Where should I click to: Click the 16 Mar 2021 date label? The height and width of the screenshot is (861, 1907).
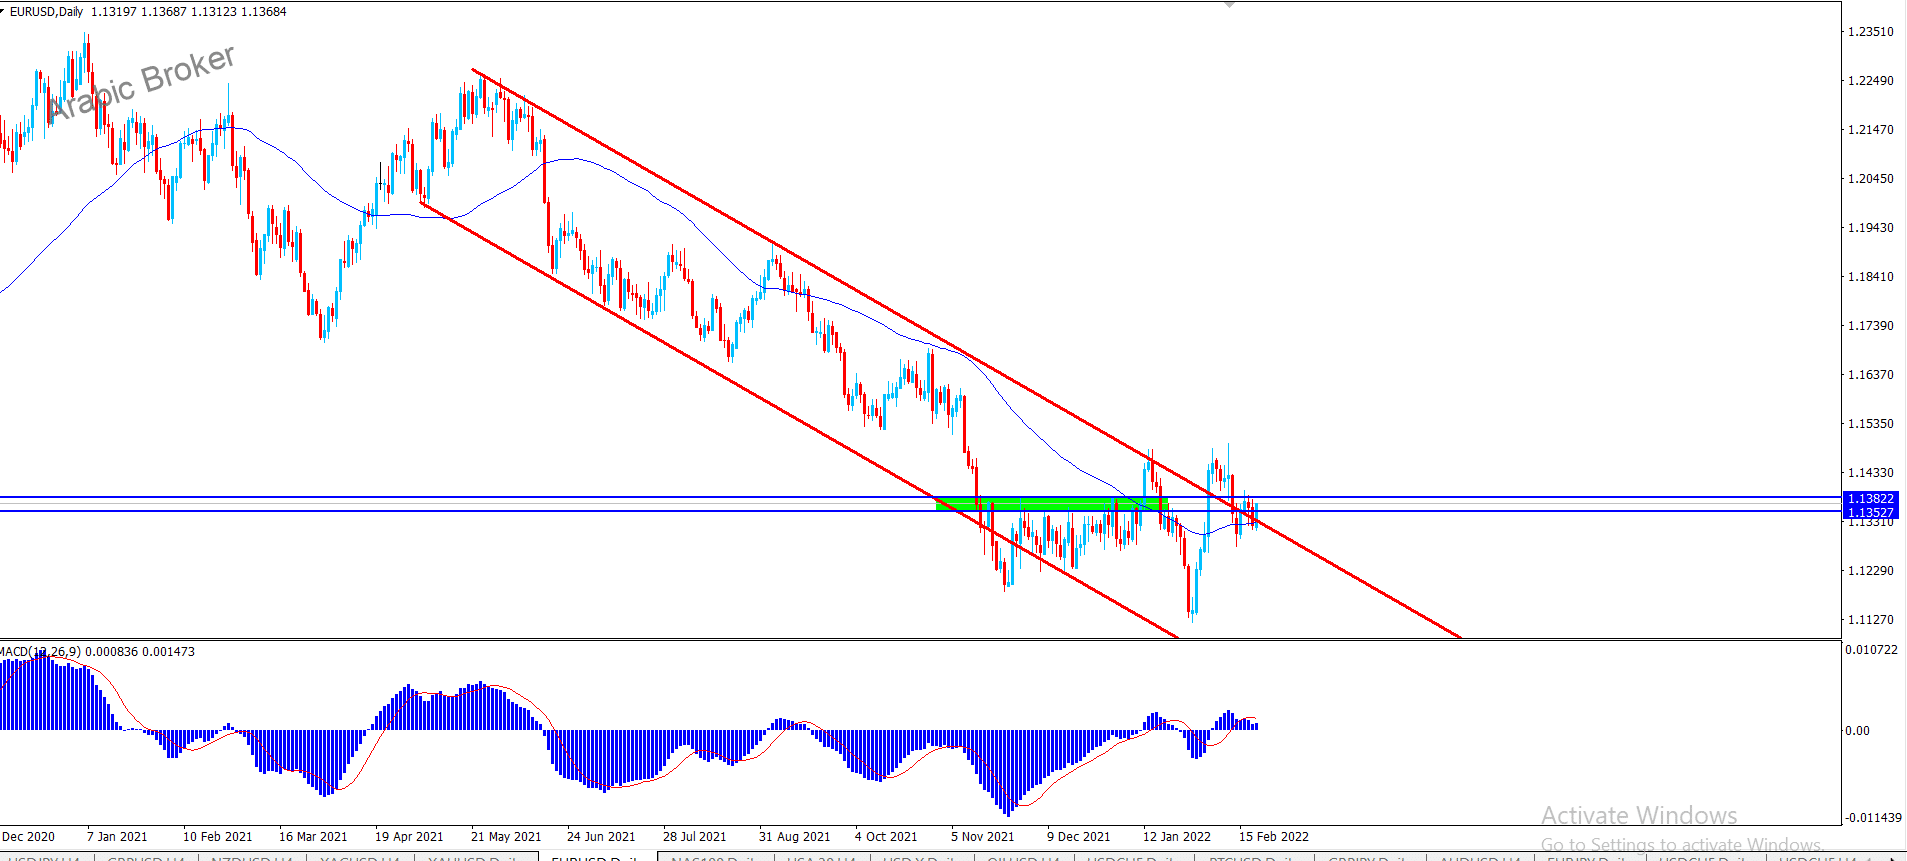pos(313,837)
